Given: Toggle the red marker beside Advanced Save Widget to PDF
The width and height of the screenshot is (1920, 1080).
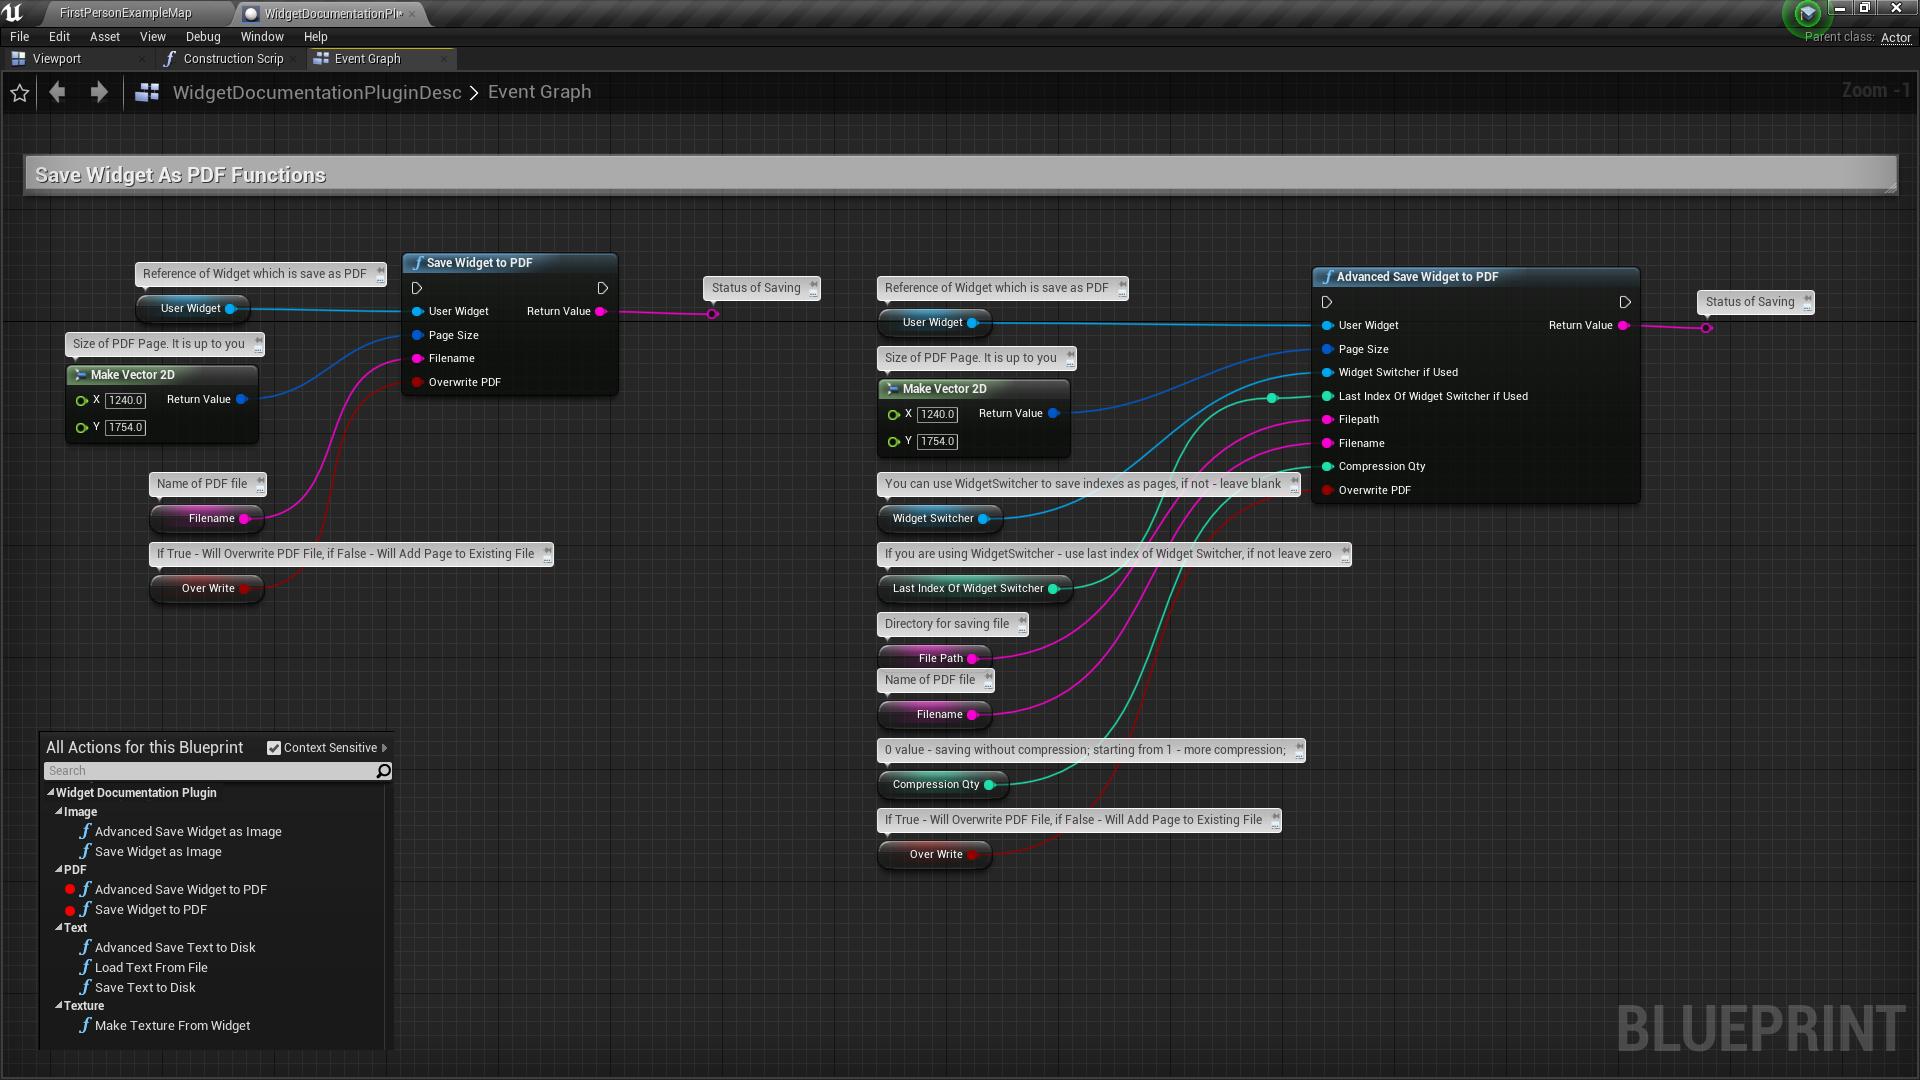Looking at the screenshot, I should (x=70, y=890).
